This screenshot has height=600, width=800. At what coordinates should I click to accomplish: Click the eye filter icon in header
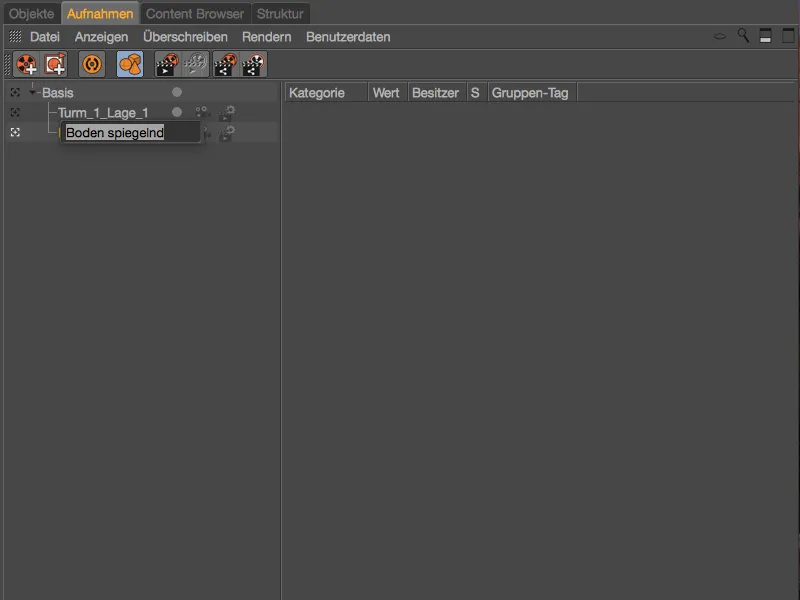pyautogui.click(x=720, y=36)
